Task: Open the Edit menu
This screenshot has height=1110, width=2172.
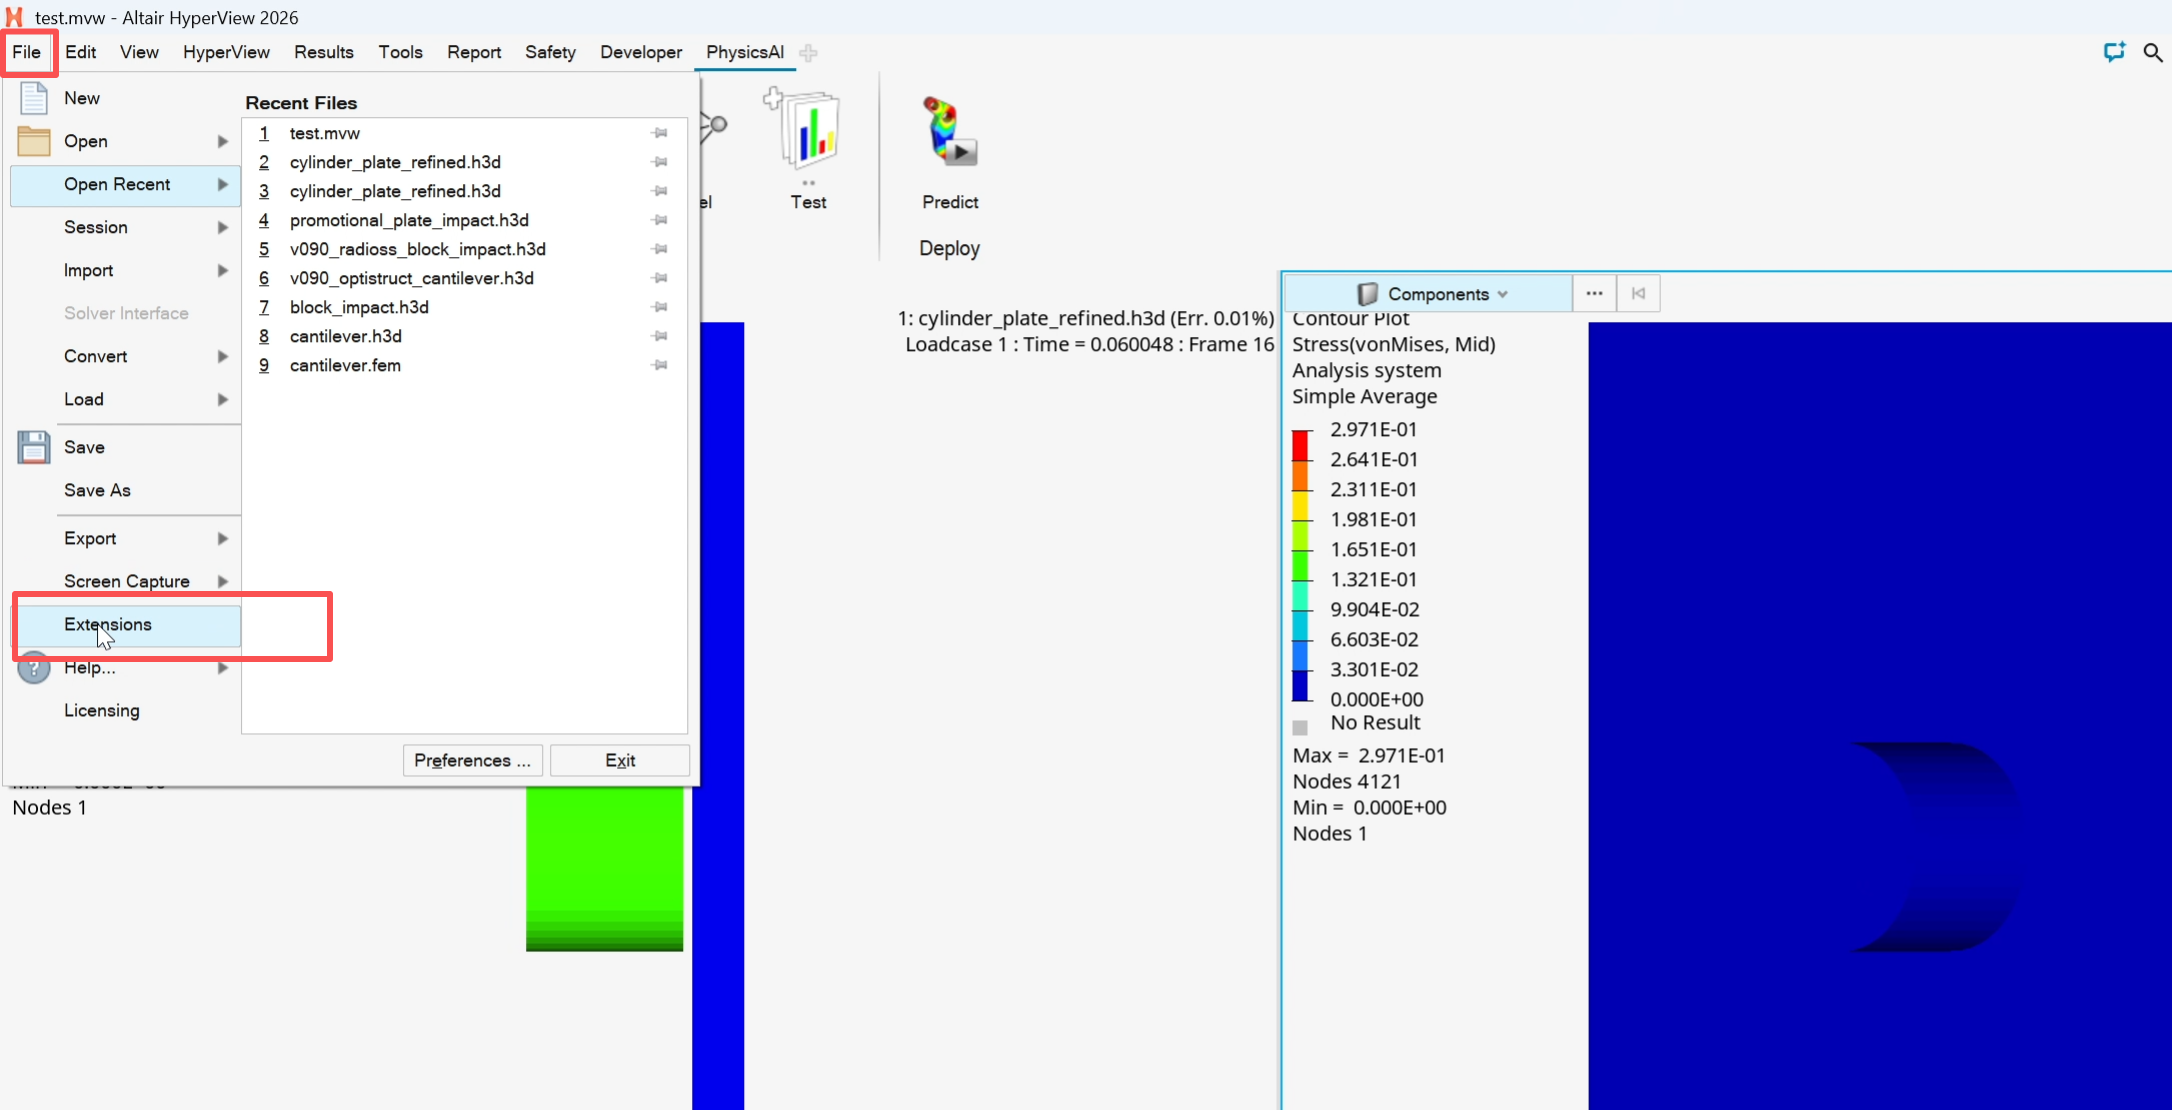Action: click(81, 52)
